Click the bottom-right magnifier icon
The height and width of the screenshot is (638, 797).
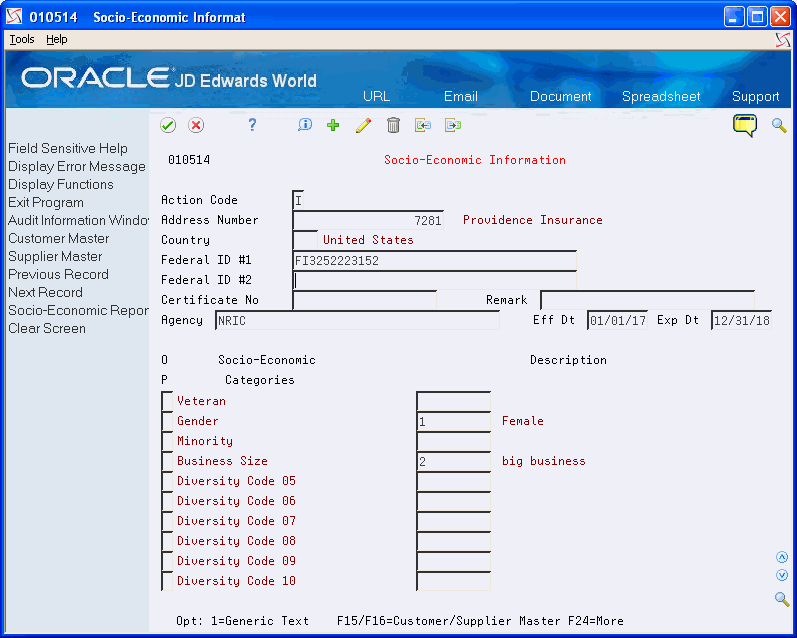click(782, 599)
